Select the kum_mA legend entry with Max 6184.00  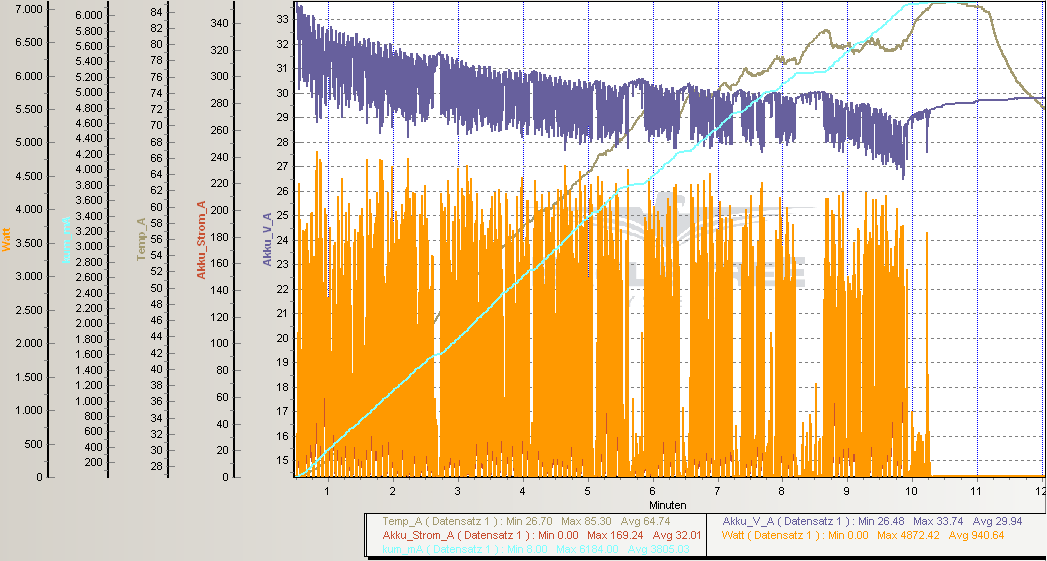point(538,548)
